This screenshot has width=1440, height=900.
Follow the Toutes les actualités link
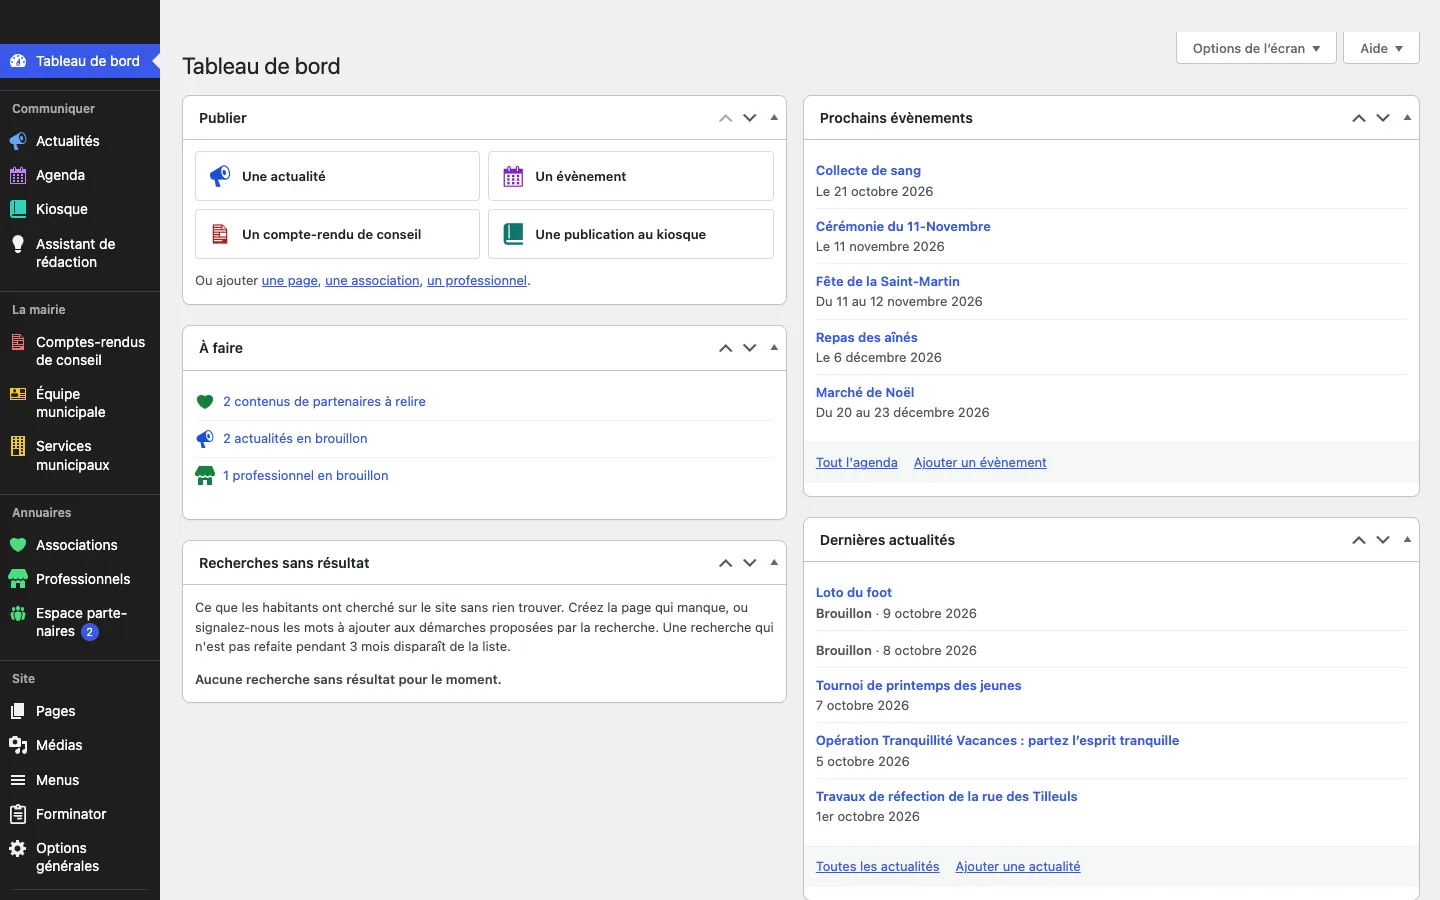878,867
